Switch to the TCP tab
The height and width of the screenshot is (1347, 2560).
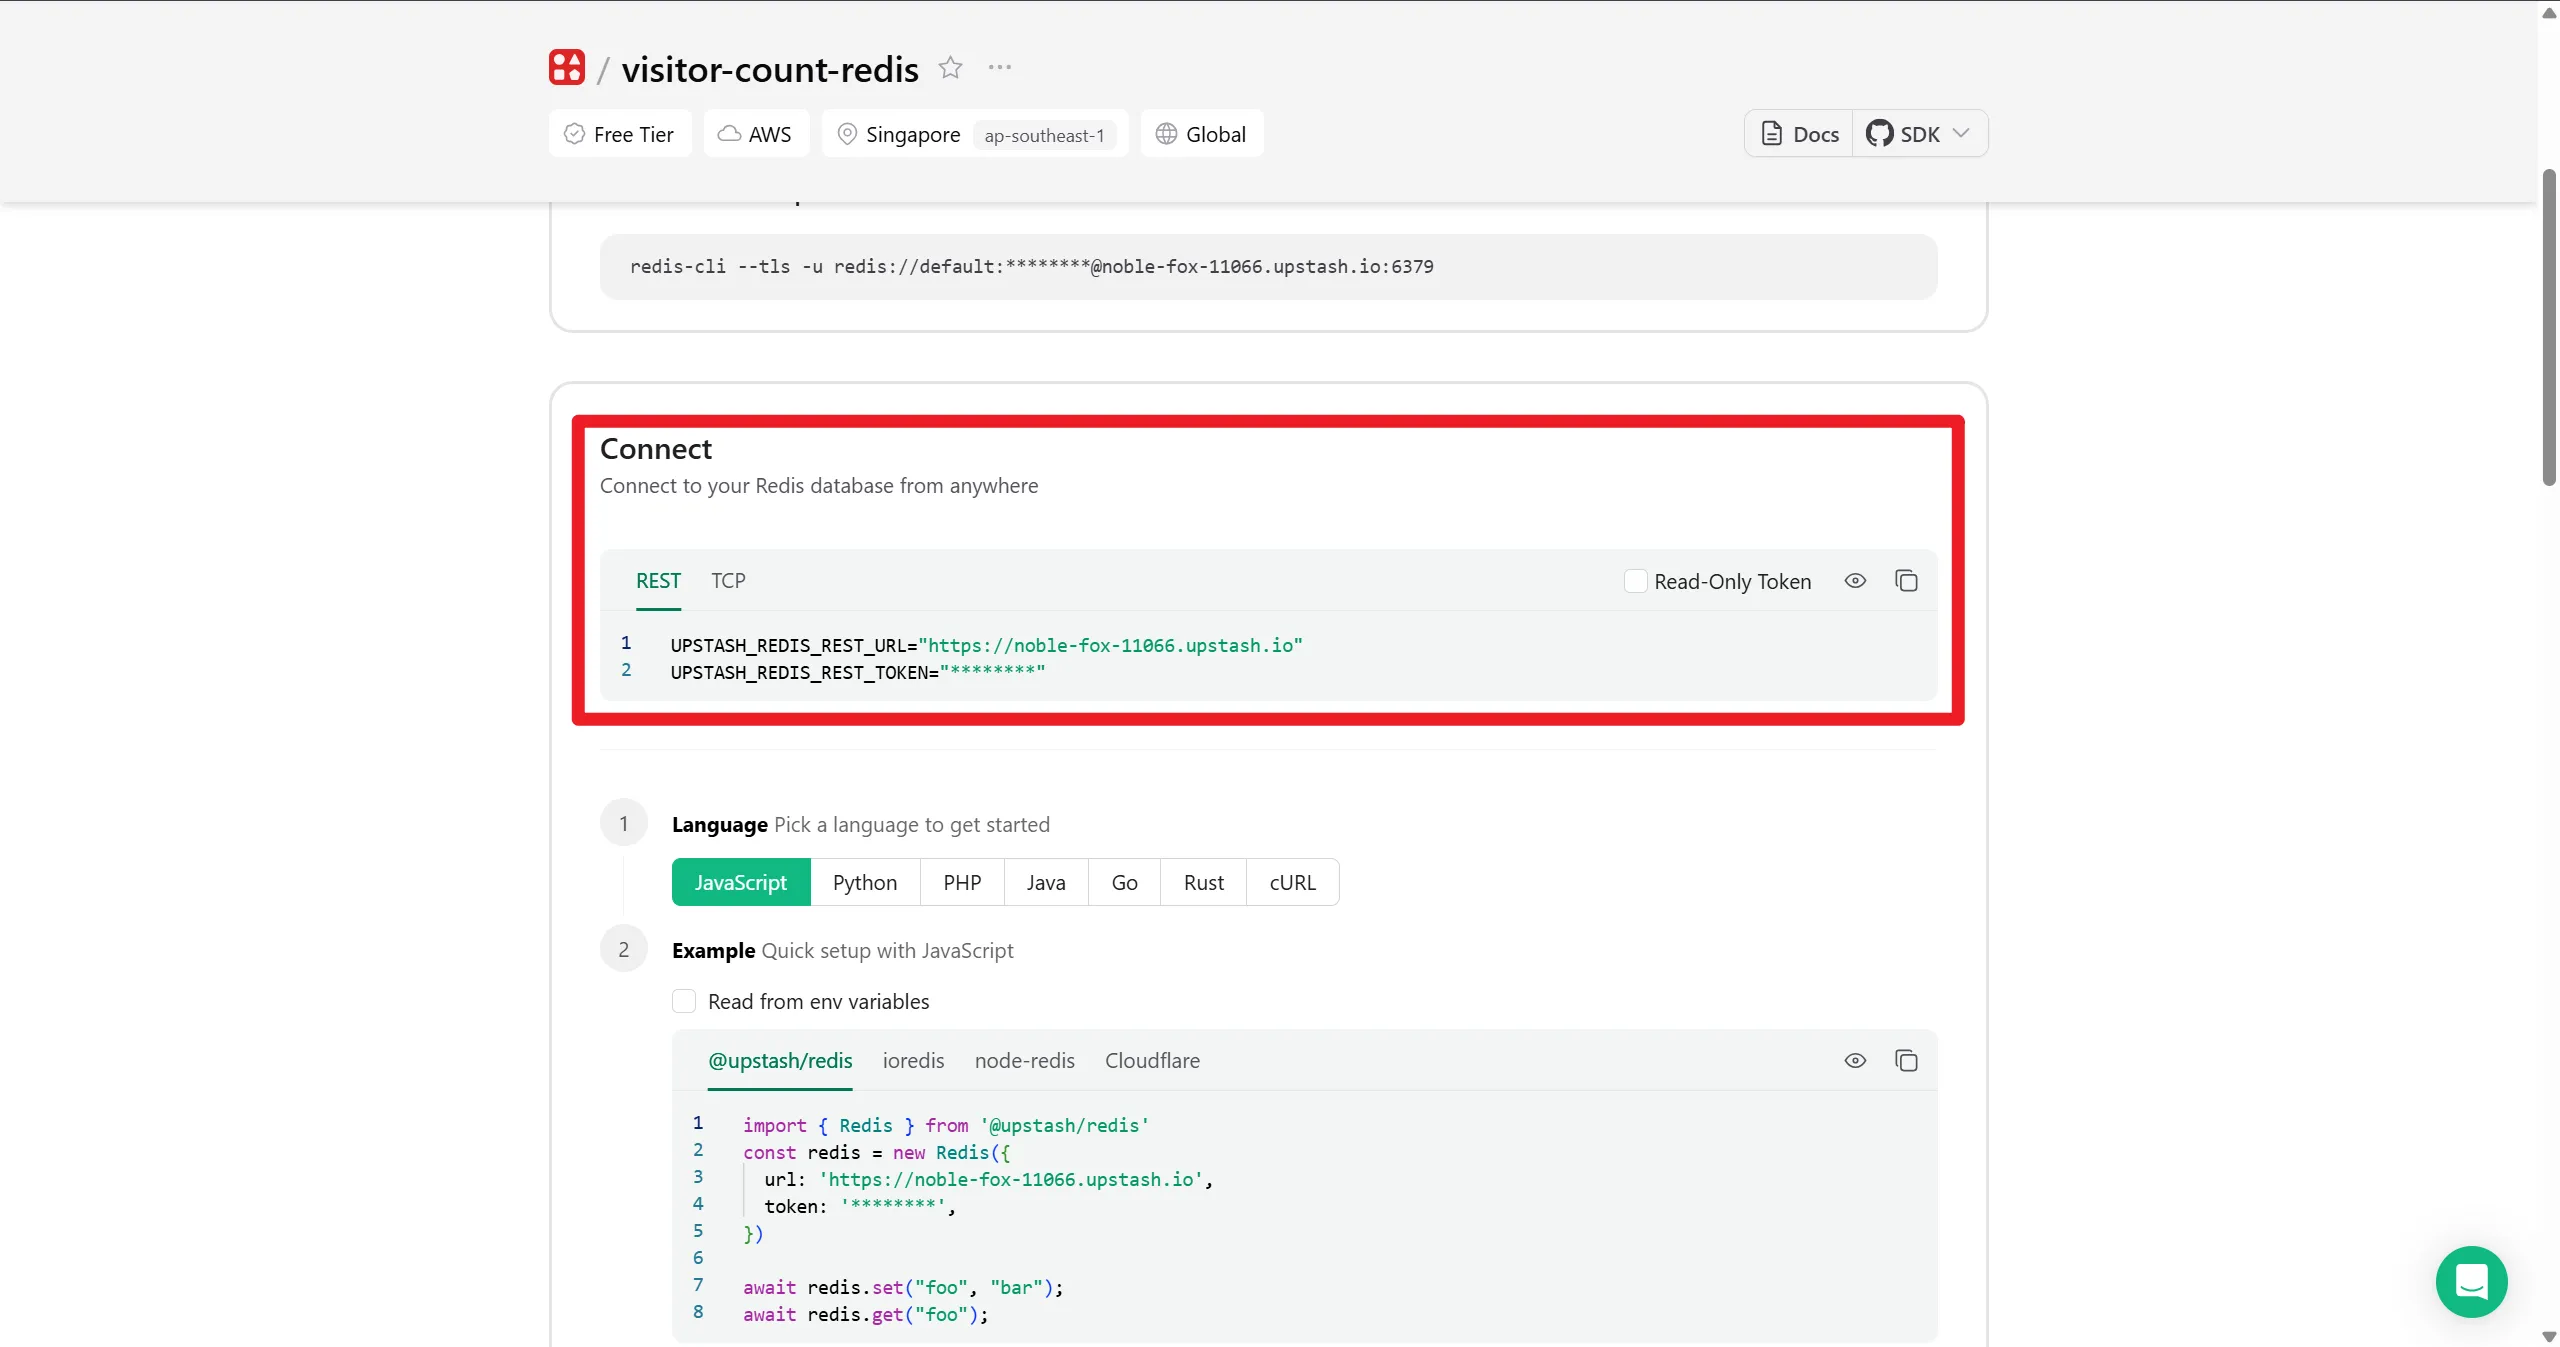727,580
